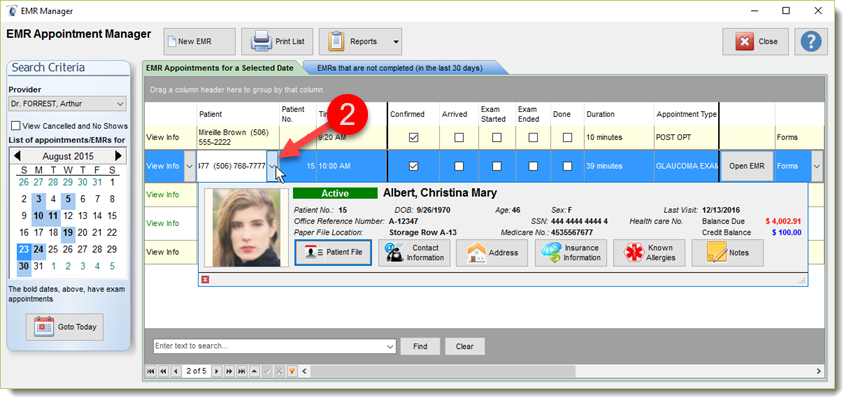Check Done for the 10:00 AM row
The image size is (850, 404).
[x=568, y=166]
